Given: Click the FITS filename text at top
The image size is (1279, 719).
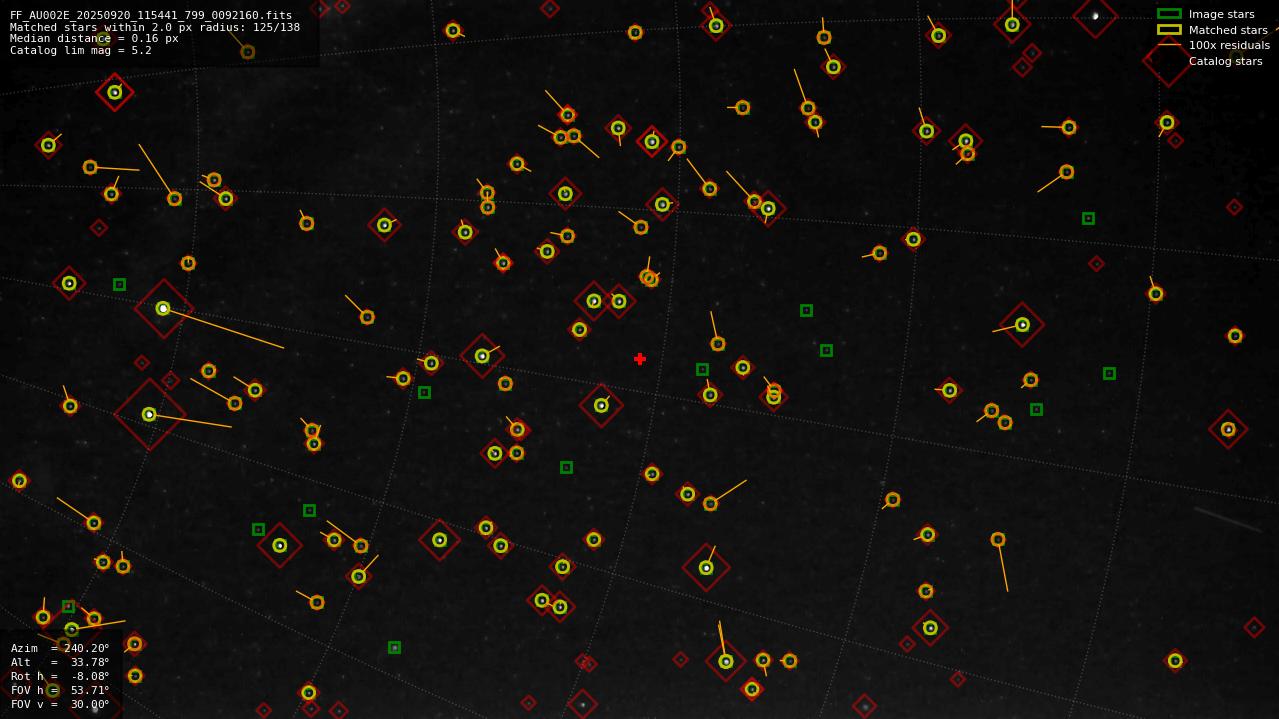Looking at the screenshot, I should (x=150, y=15).
